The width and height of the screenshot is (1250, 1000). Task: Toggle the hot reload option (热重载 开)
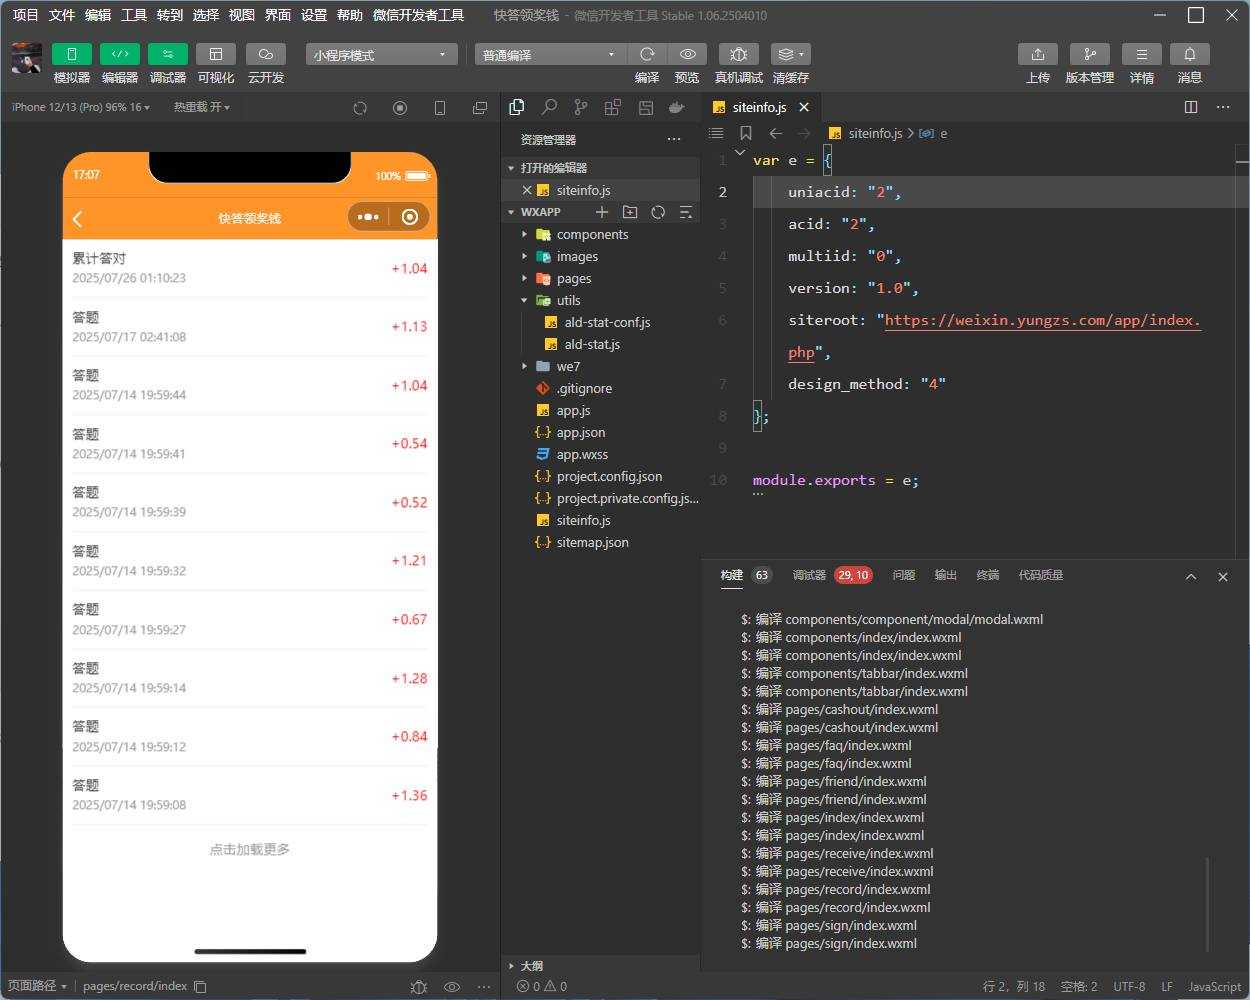tap(202, 107)
